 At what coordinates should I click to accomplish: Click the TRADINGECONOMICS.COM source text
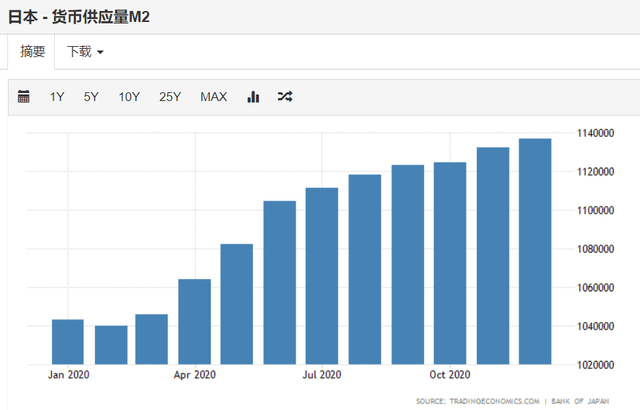[482, 399]
